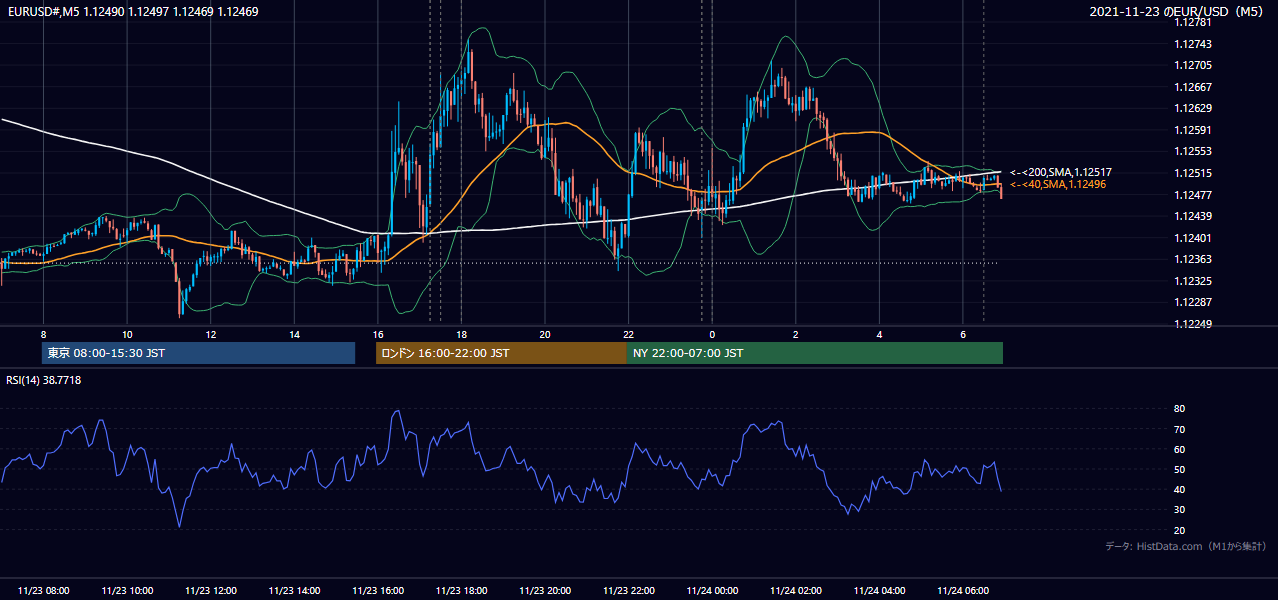Image resolution: width=1278 pixels, height=600 pixels.
Task: Click the 11/23 22:00 bottom time label
Action: click(x=628, y=591)
